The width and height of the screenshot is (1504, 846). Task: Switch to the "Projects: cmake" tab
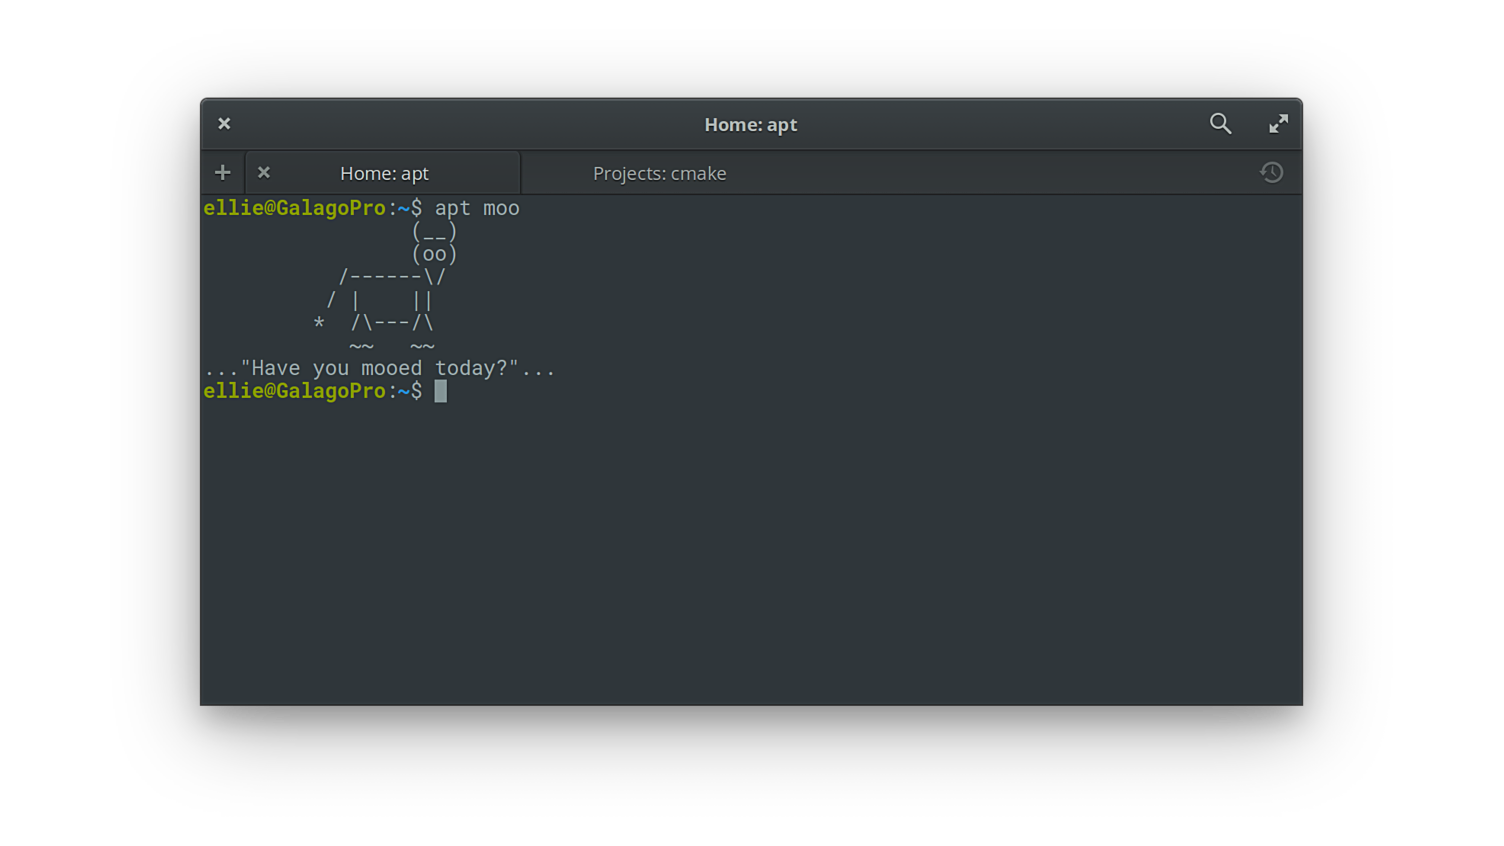(x=659, y=174)
